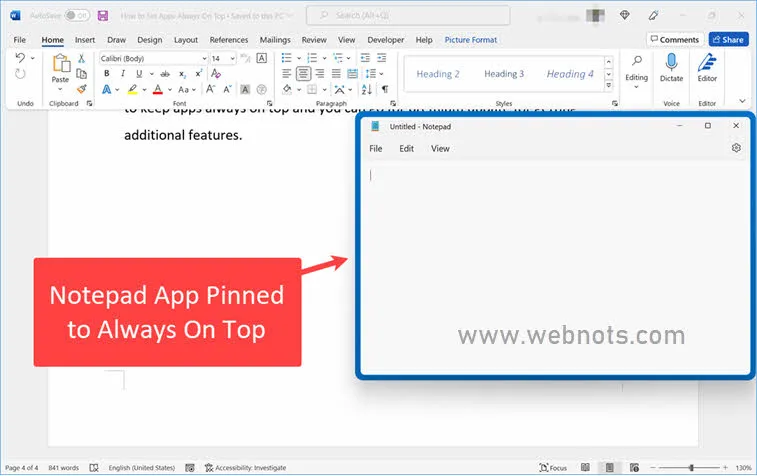Toggle Bold formatting
Image resolution: width=757 pixels, height=476 pixels.
pyautogui.click(x=107, y=73)
